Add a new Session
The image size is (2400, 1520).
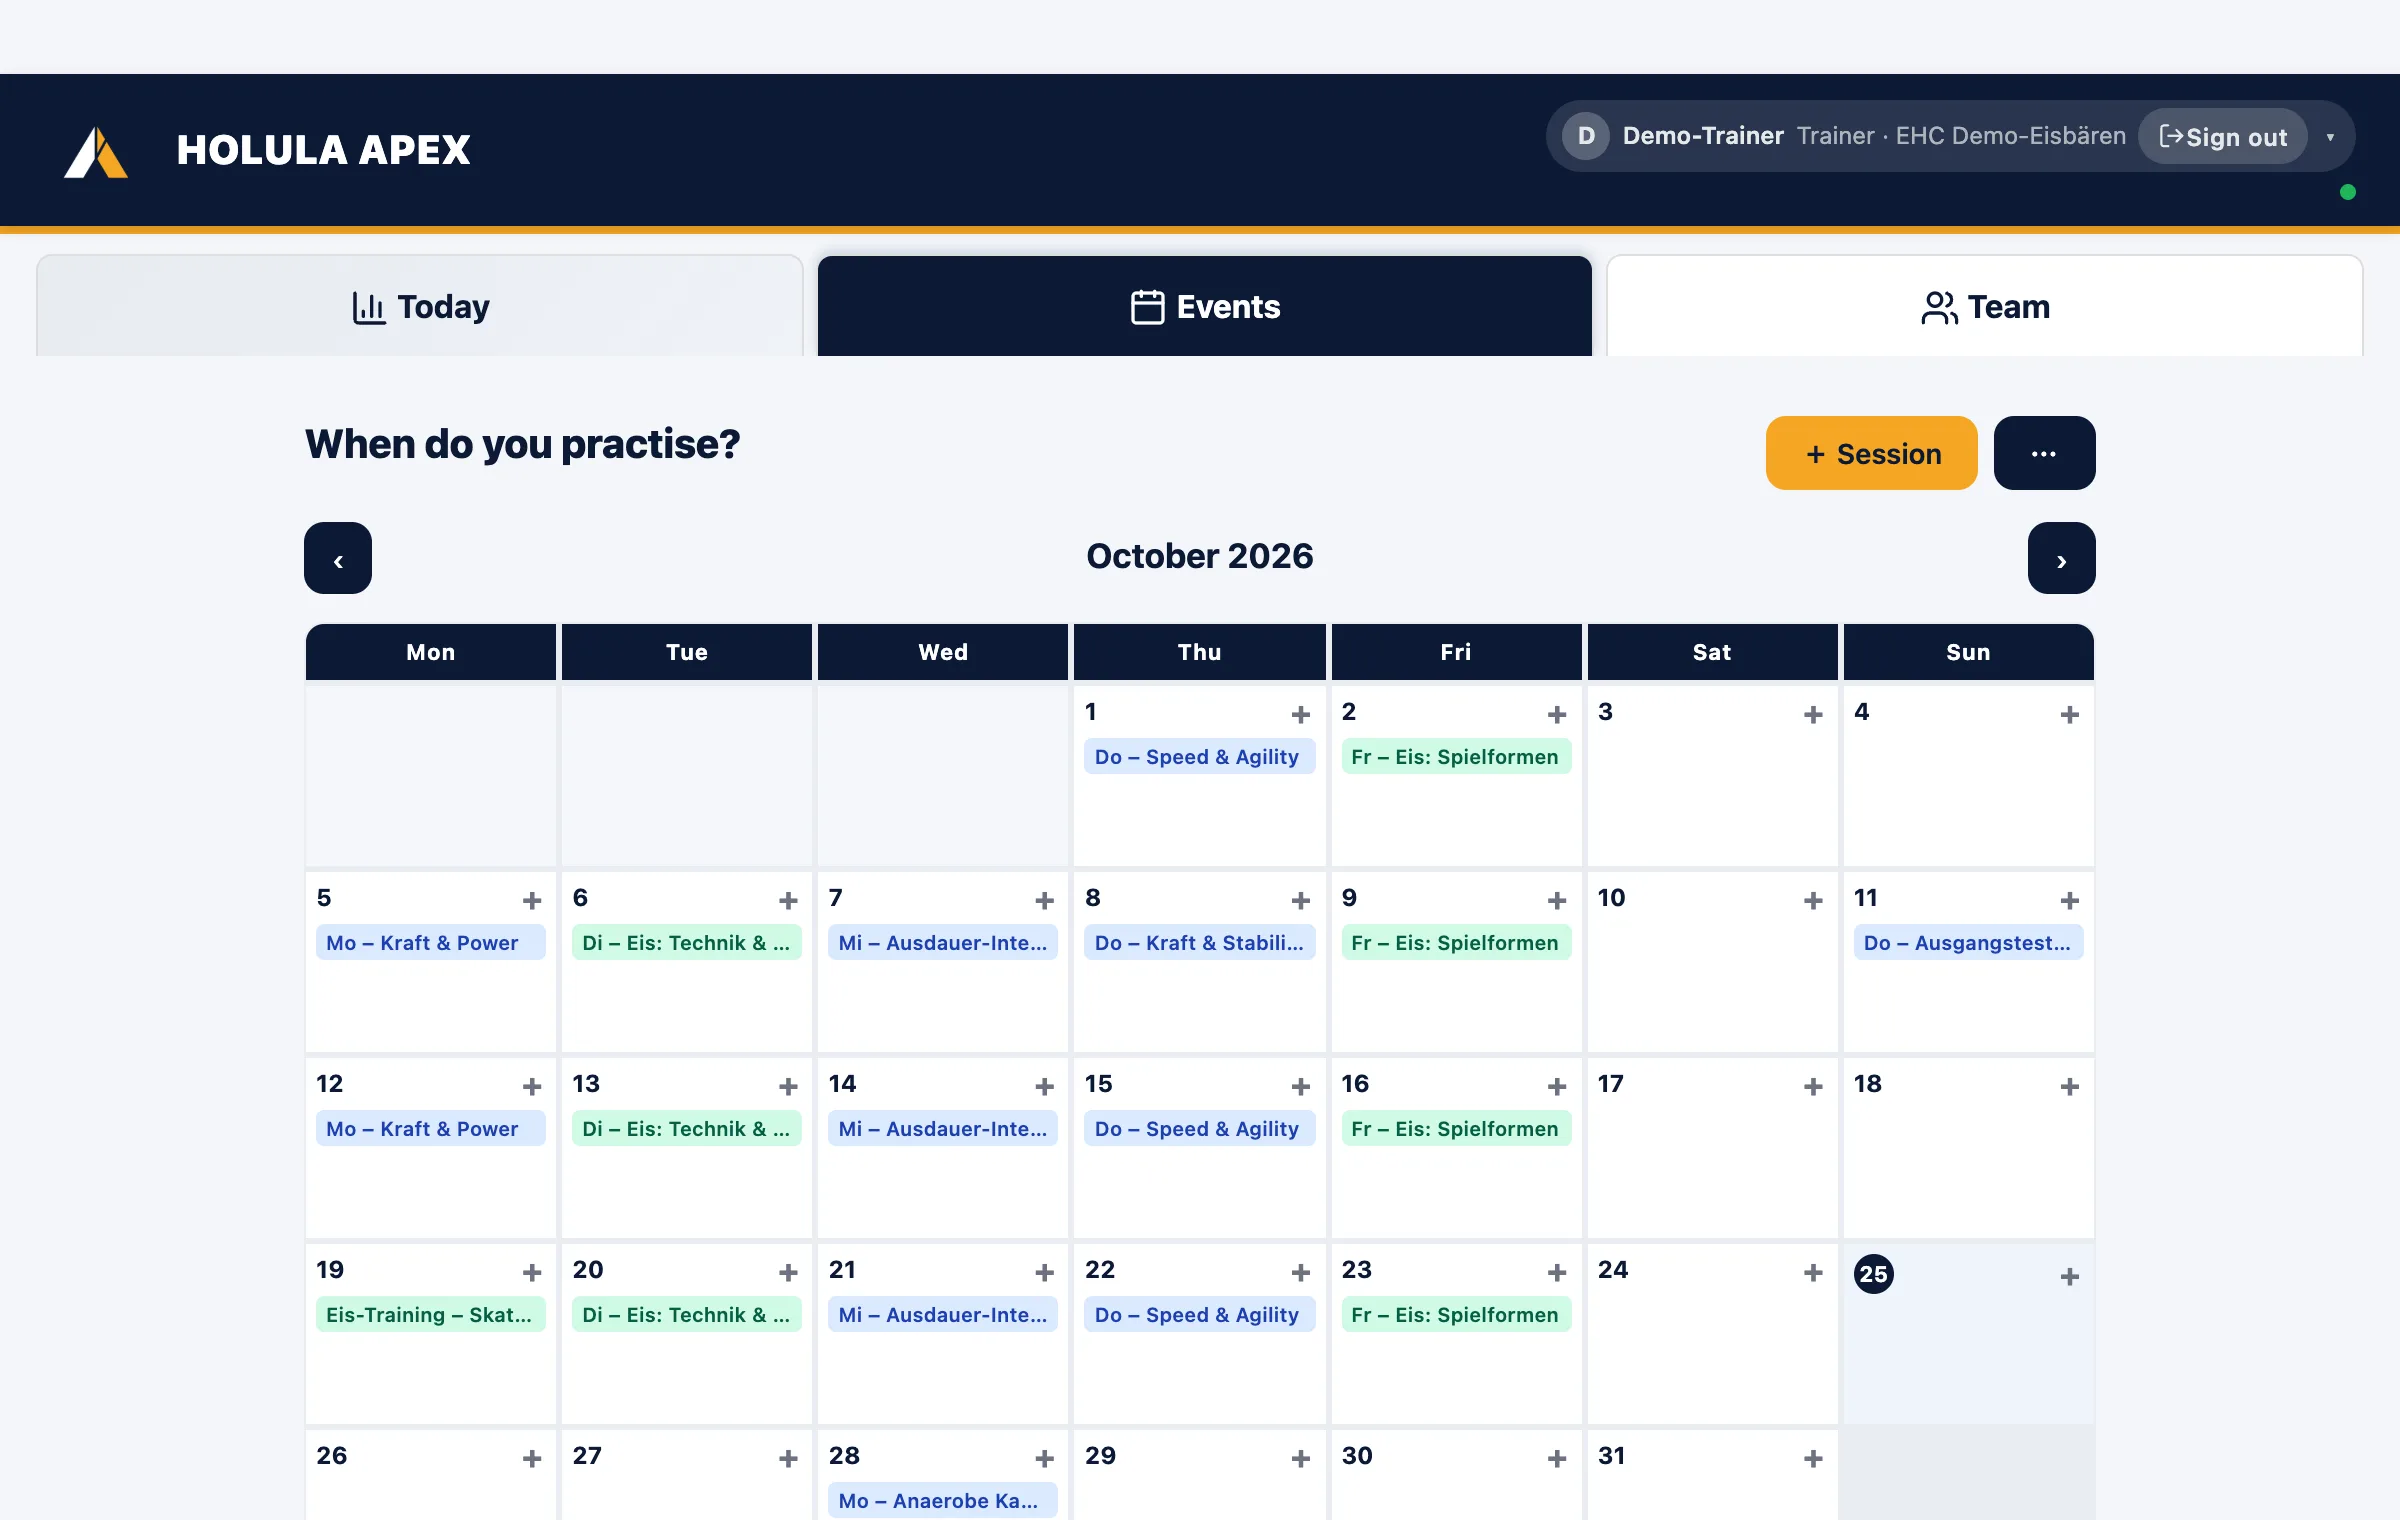pos(1872,453)
